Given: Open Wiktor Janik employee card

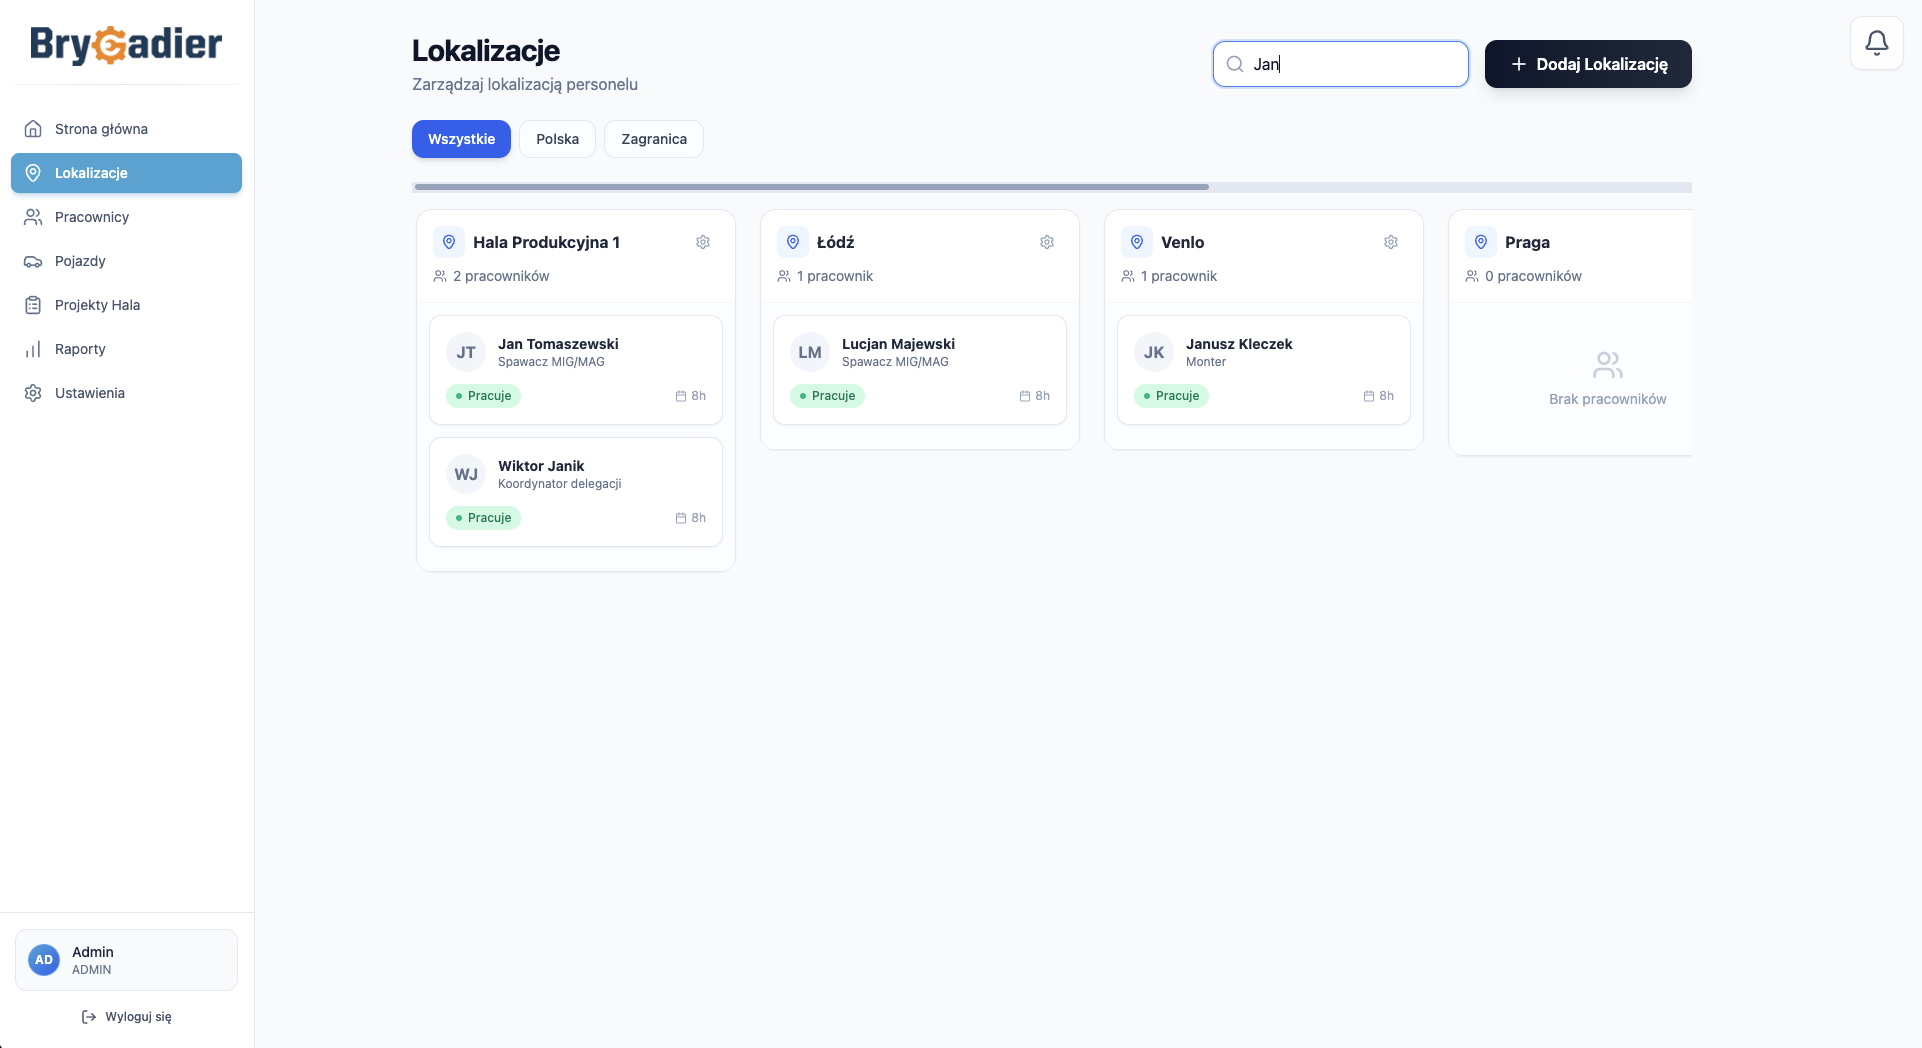Looking at the screenshot, I should 576,492.
